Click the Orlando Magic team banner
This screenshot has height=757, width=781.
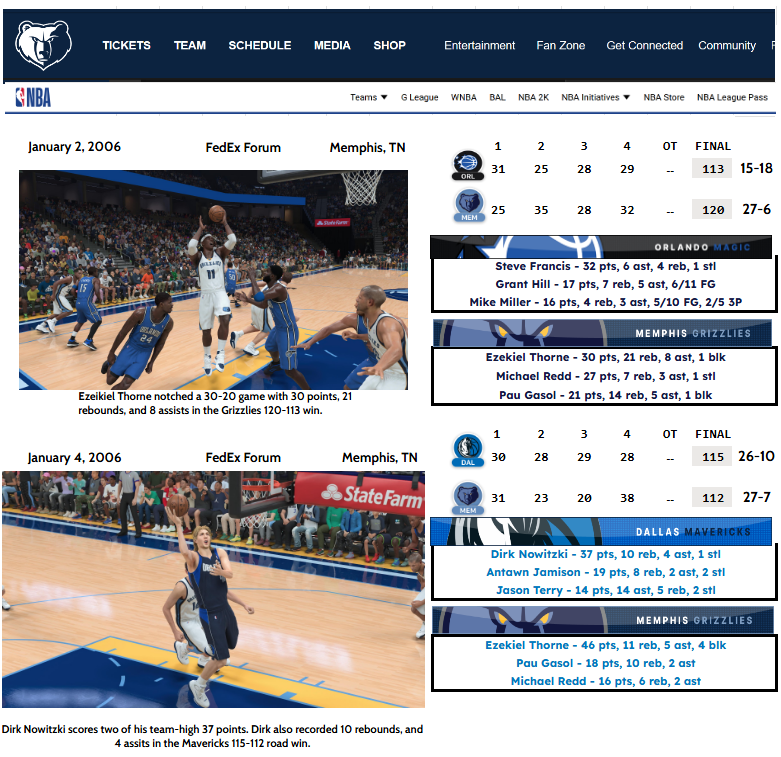[x=601, y=247]
